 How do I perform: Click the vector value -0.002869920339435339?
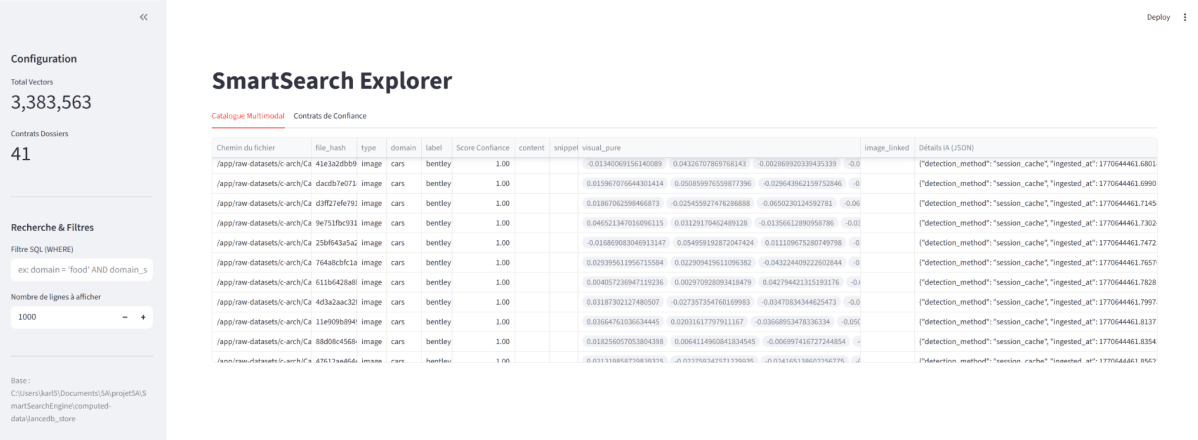(797, 163)
